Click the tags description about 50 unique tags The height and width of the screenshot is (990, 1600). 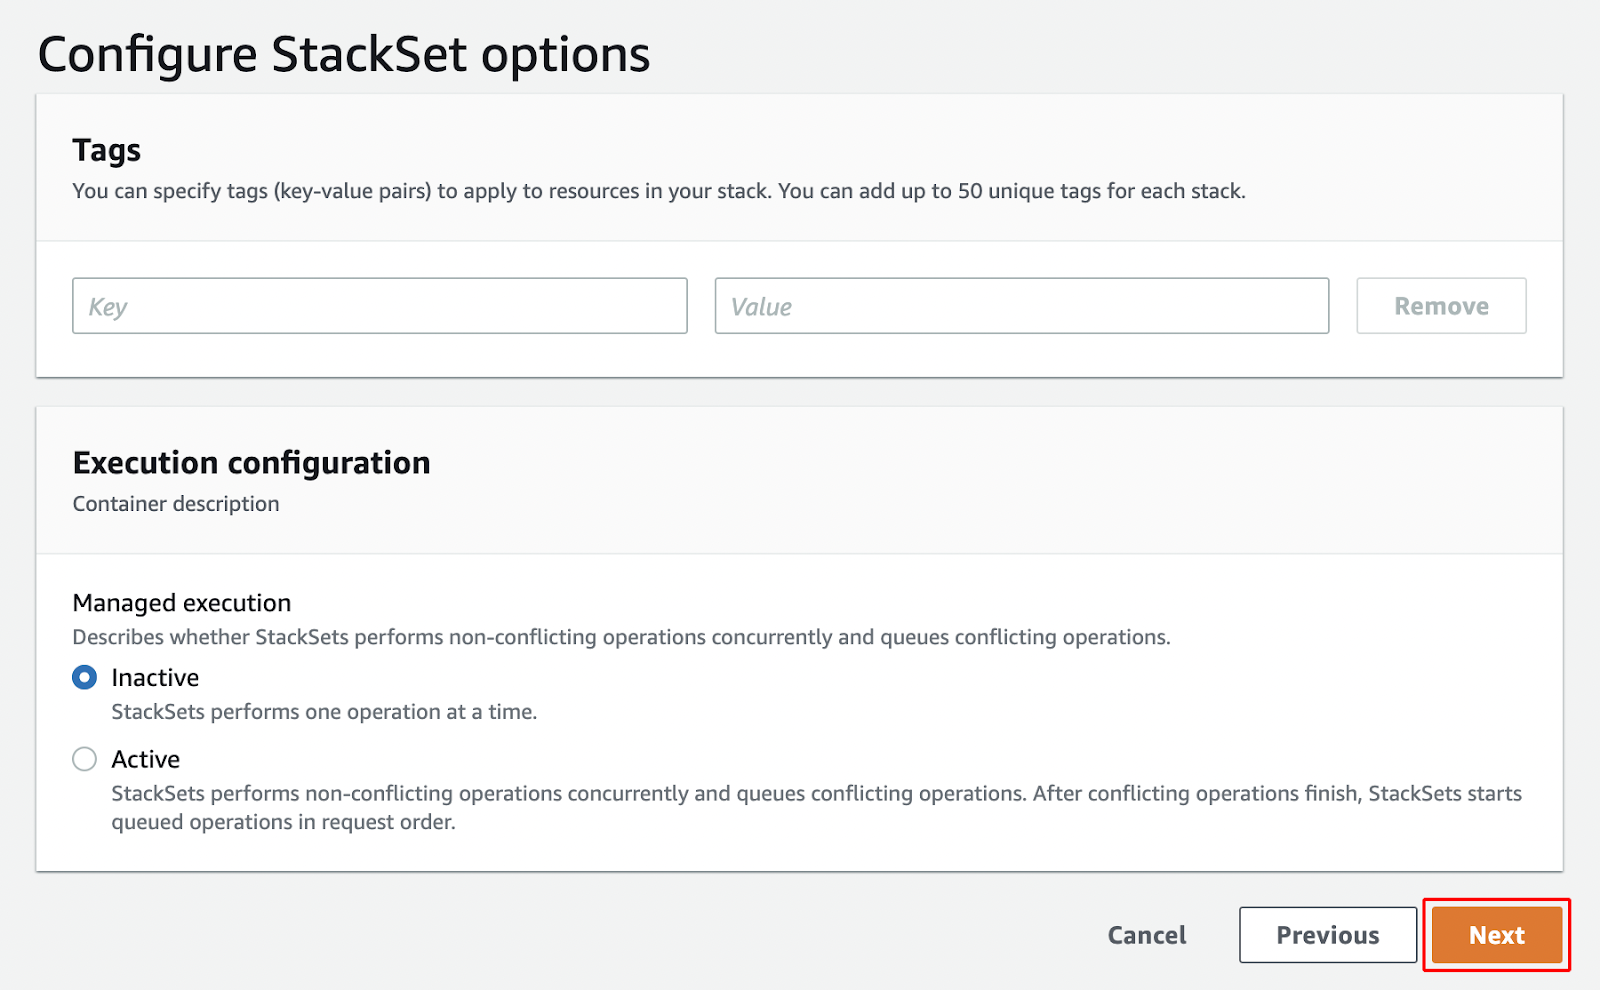click(659, 191)
